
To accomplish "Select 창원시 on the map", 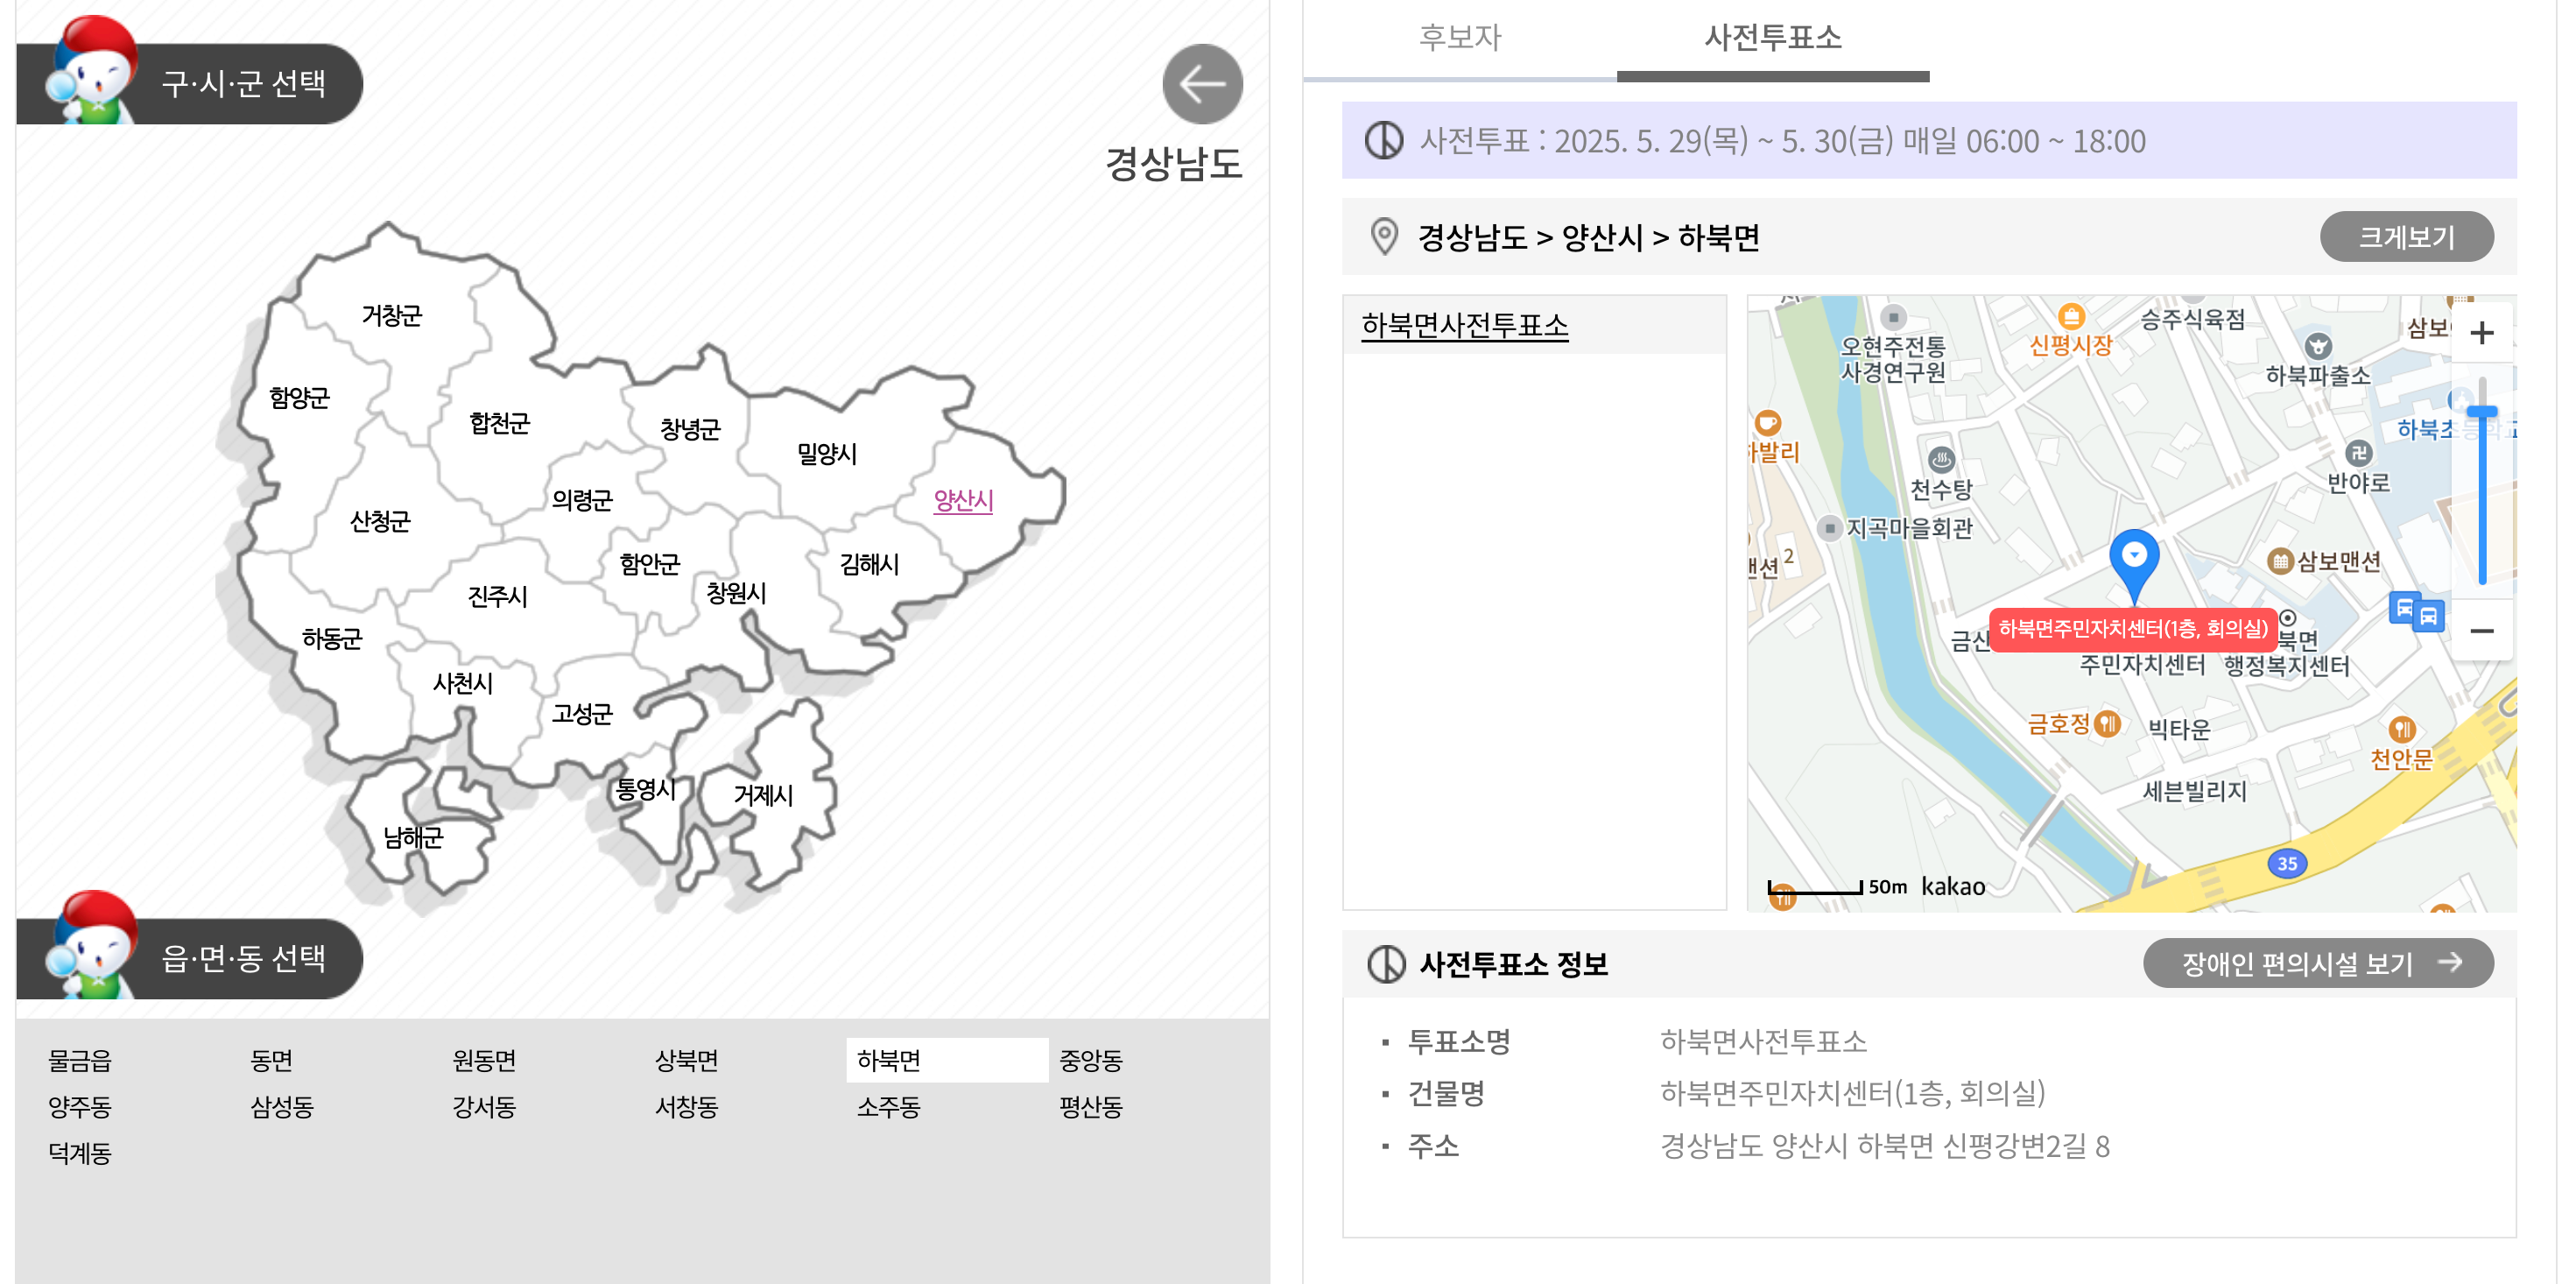I will [736, 593].
